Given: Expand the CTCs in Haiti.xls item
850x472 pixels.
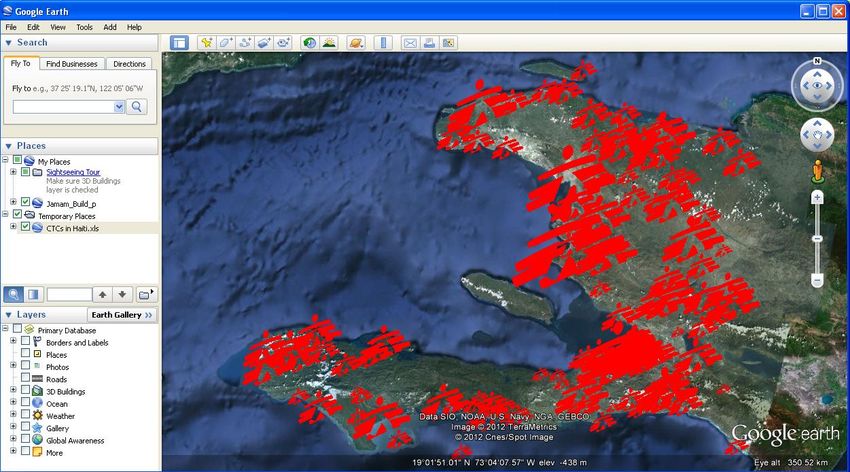Looking at the screenshot, I should (13, 227).
